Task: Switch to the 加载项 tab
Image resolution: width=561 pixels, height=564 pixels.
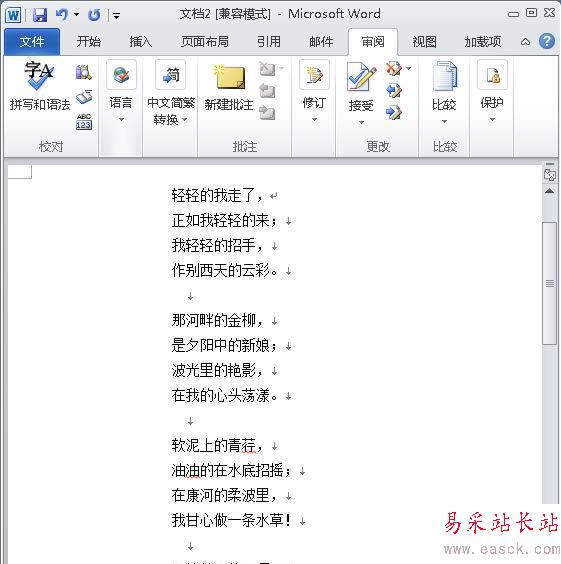Action: pyautogui.click(x=482, y=42)
